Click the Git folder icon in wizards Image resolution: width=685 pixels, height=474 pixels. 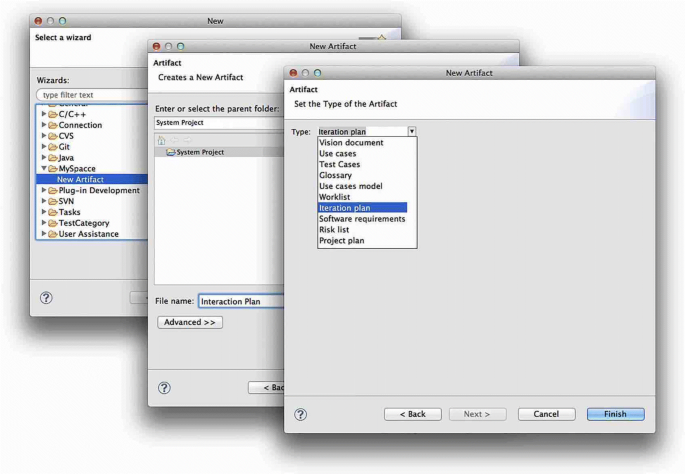[x=52, y=147]
